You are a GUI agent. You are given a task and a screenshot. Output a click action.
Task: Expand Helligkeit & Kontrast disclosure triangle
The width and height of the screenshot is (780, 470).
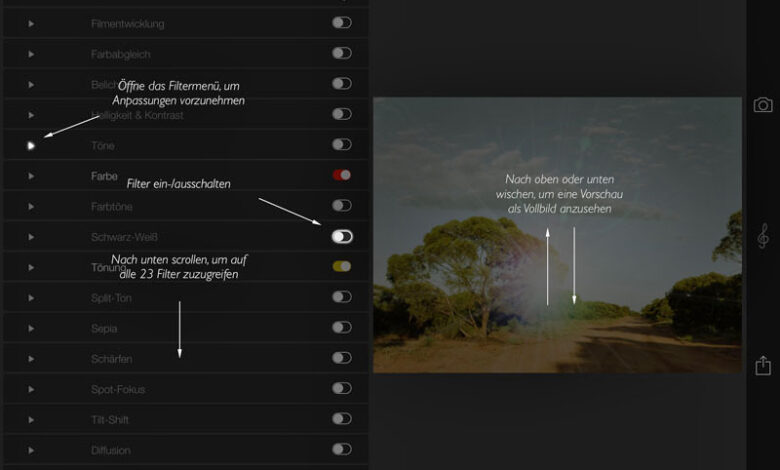click(x=31, y=115)
